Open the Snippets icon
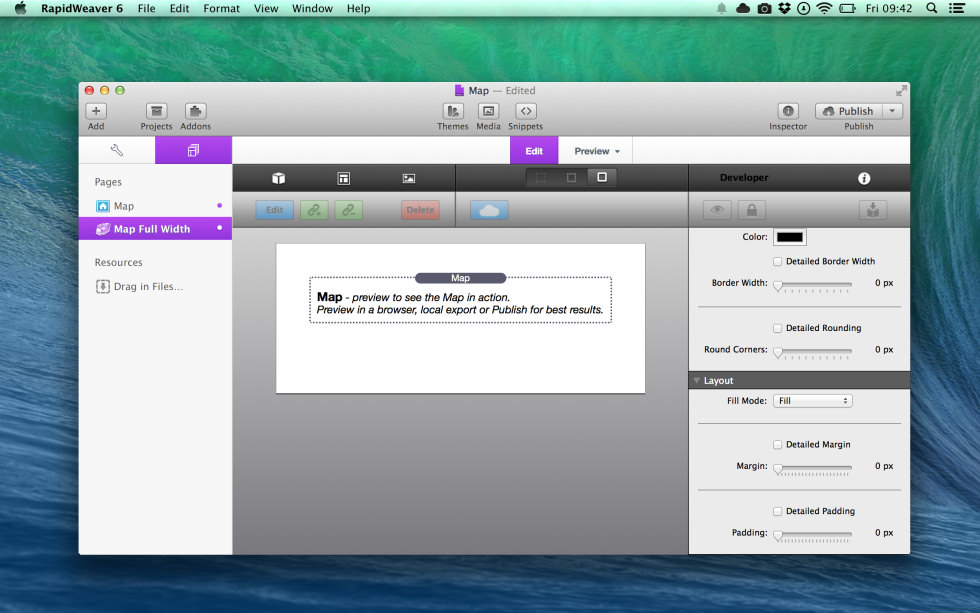The height and width of the screenshot is (613, 980). click(x=526, y=111)
